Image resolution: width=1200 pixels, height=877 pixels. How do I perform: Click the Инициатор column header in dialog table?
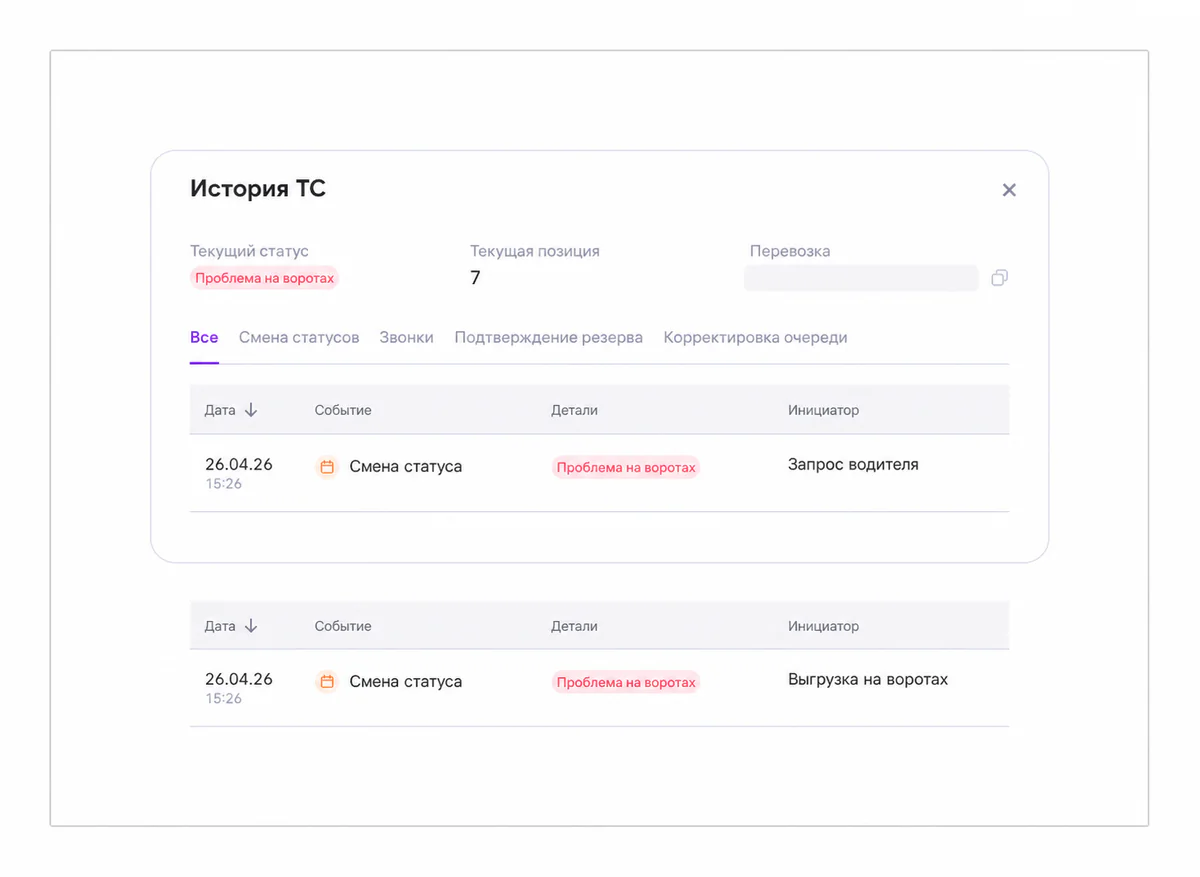[x=823, y=410]
